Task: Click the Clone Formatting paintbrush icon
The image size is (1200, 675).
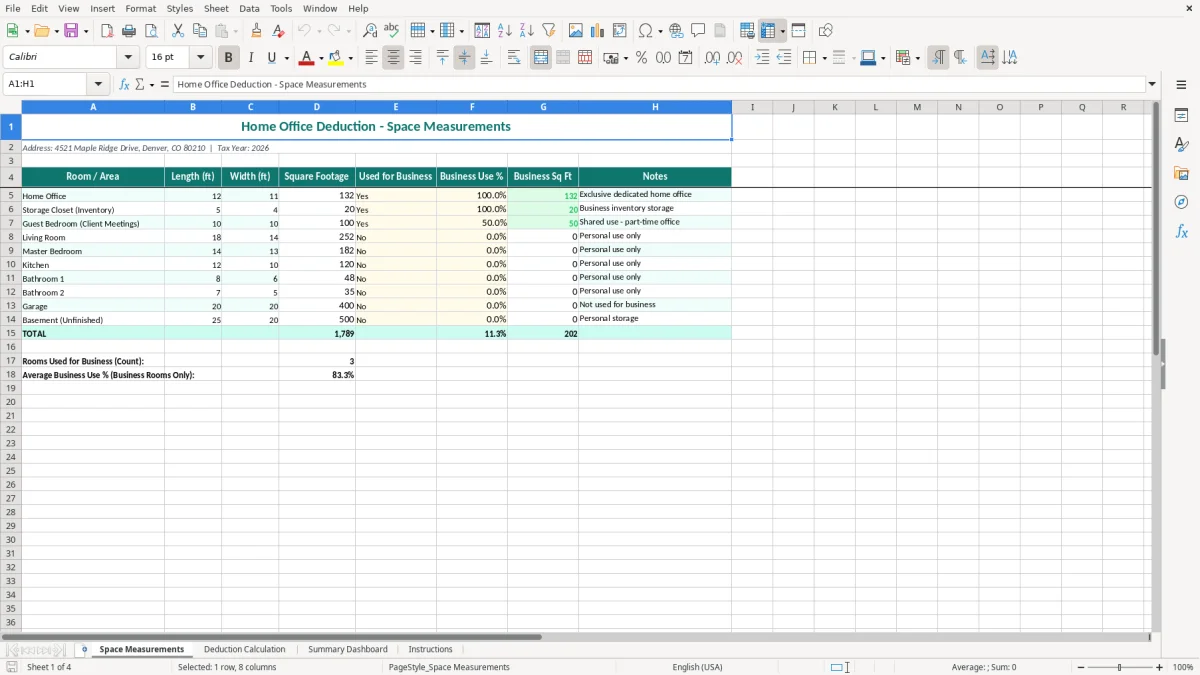Action: coord(257,31)
